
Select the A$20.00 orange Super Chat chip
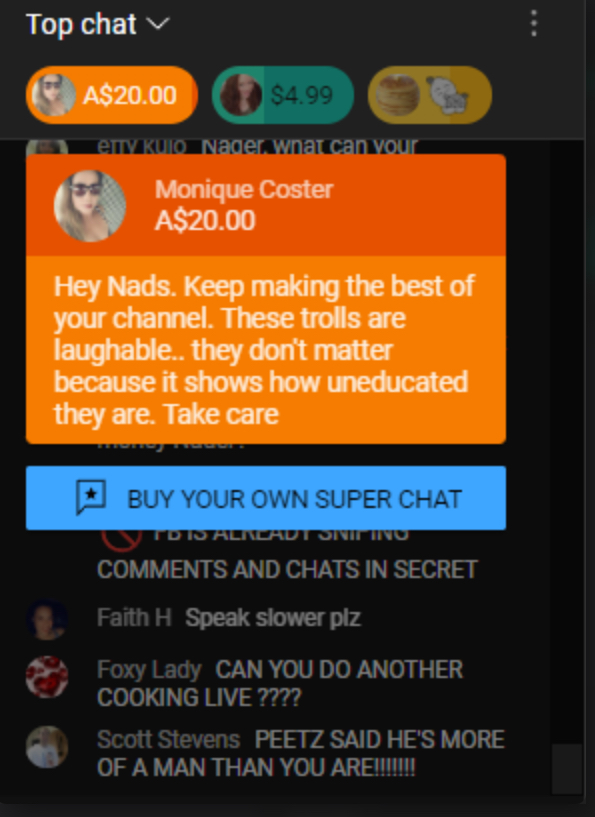pos(112,95)
